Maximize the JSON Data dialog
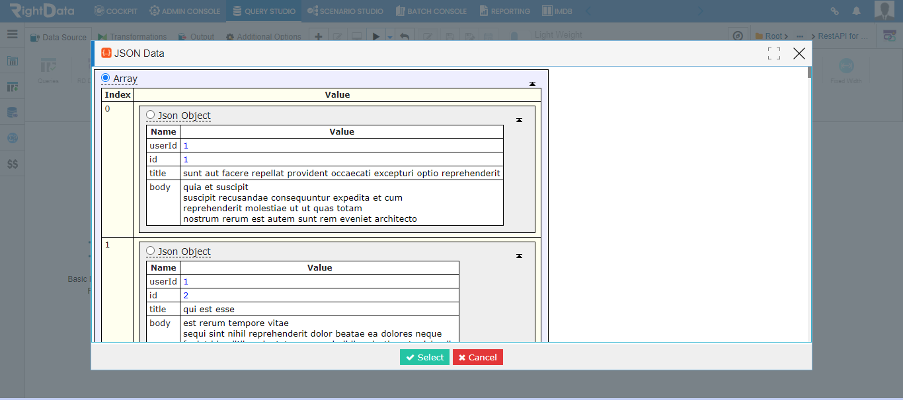Screen dimensions: 904x400 click(774, 54)
